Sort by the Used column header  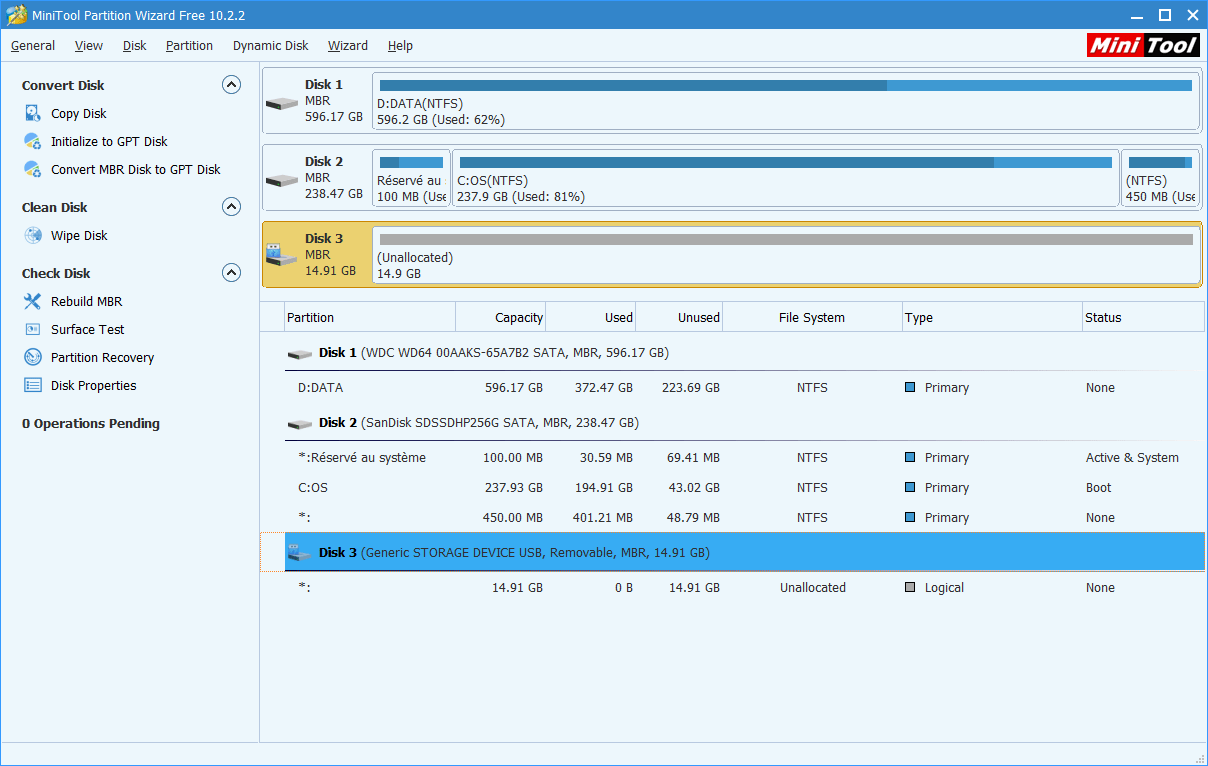coord(591,317)
